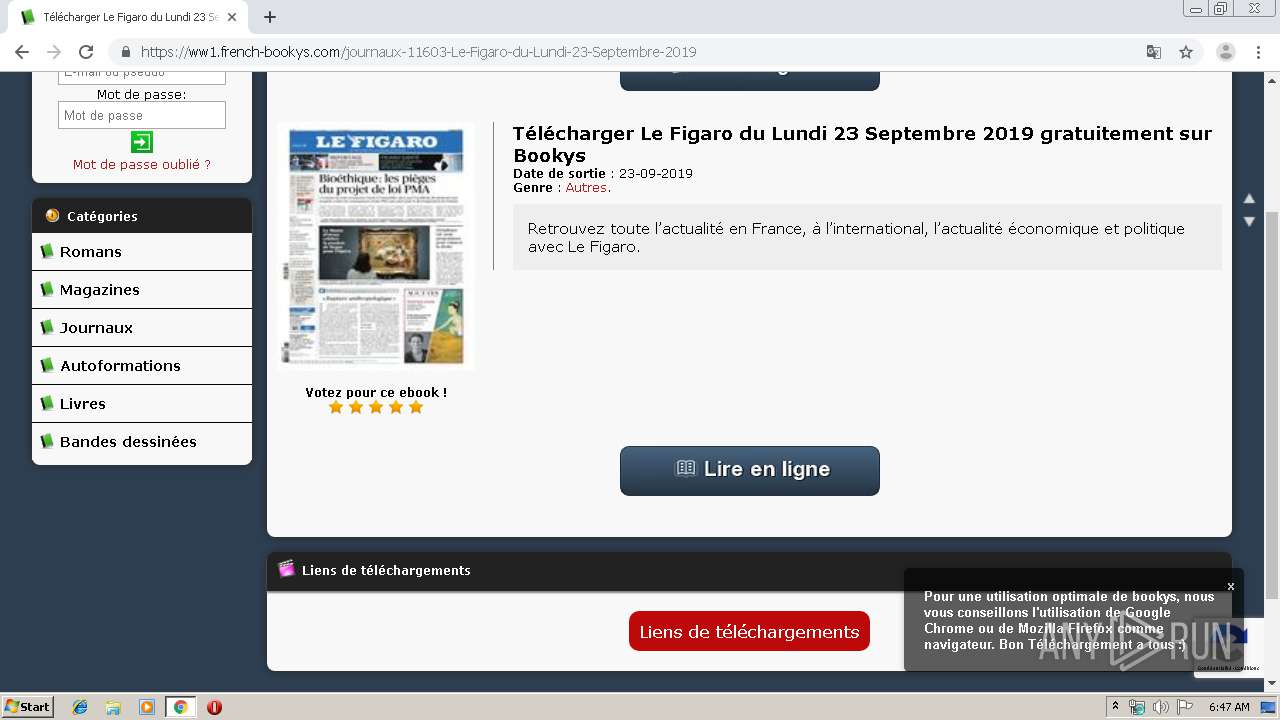
Task: Rate ebook with fifth star
Action: (x=416, y=407)
